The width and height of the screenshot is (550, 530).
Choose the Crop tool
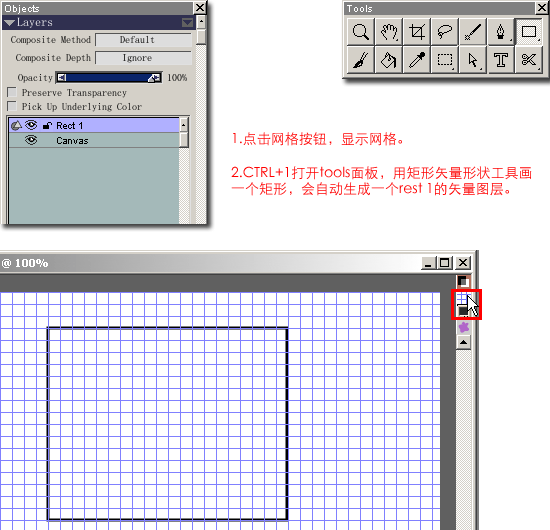(x=417, y=32)
